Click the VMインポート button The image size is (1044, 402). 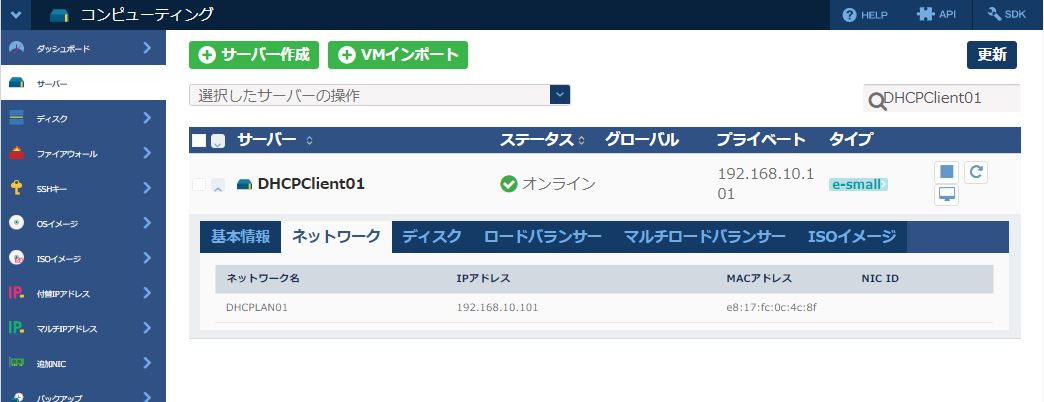click(397, 55)
